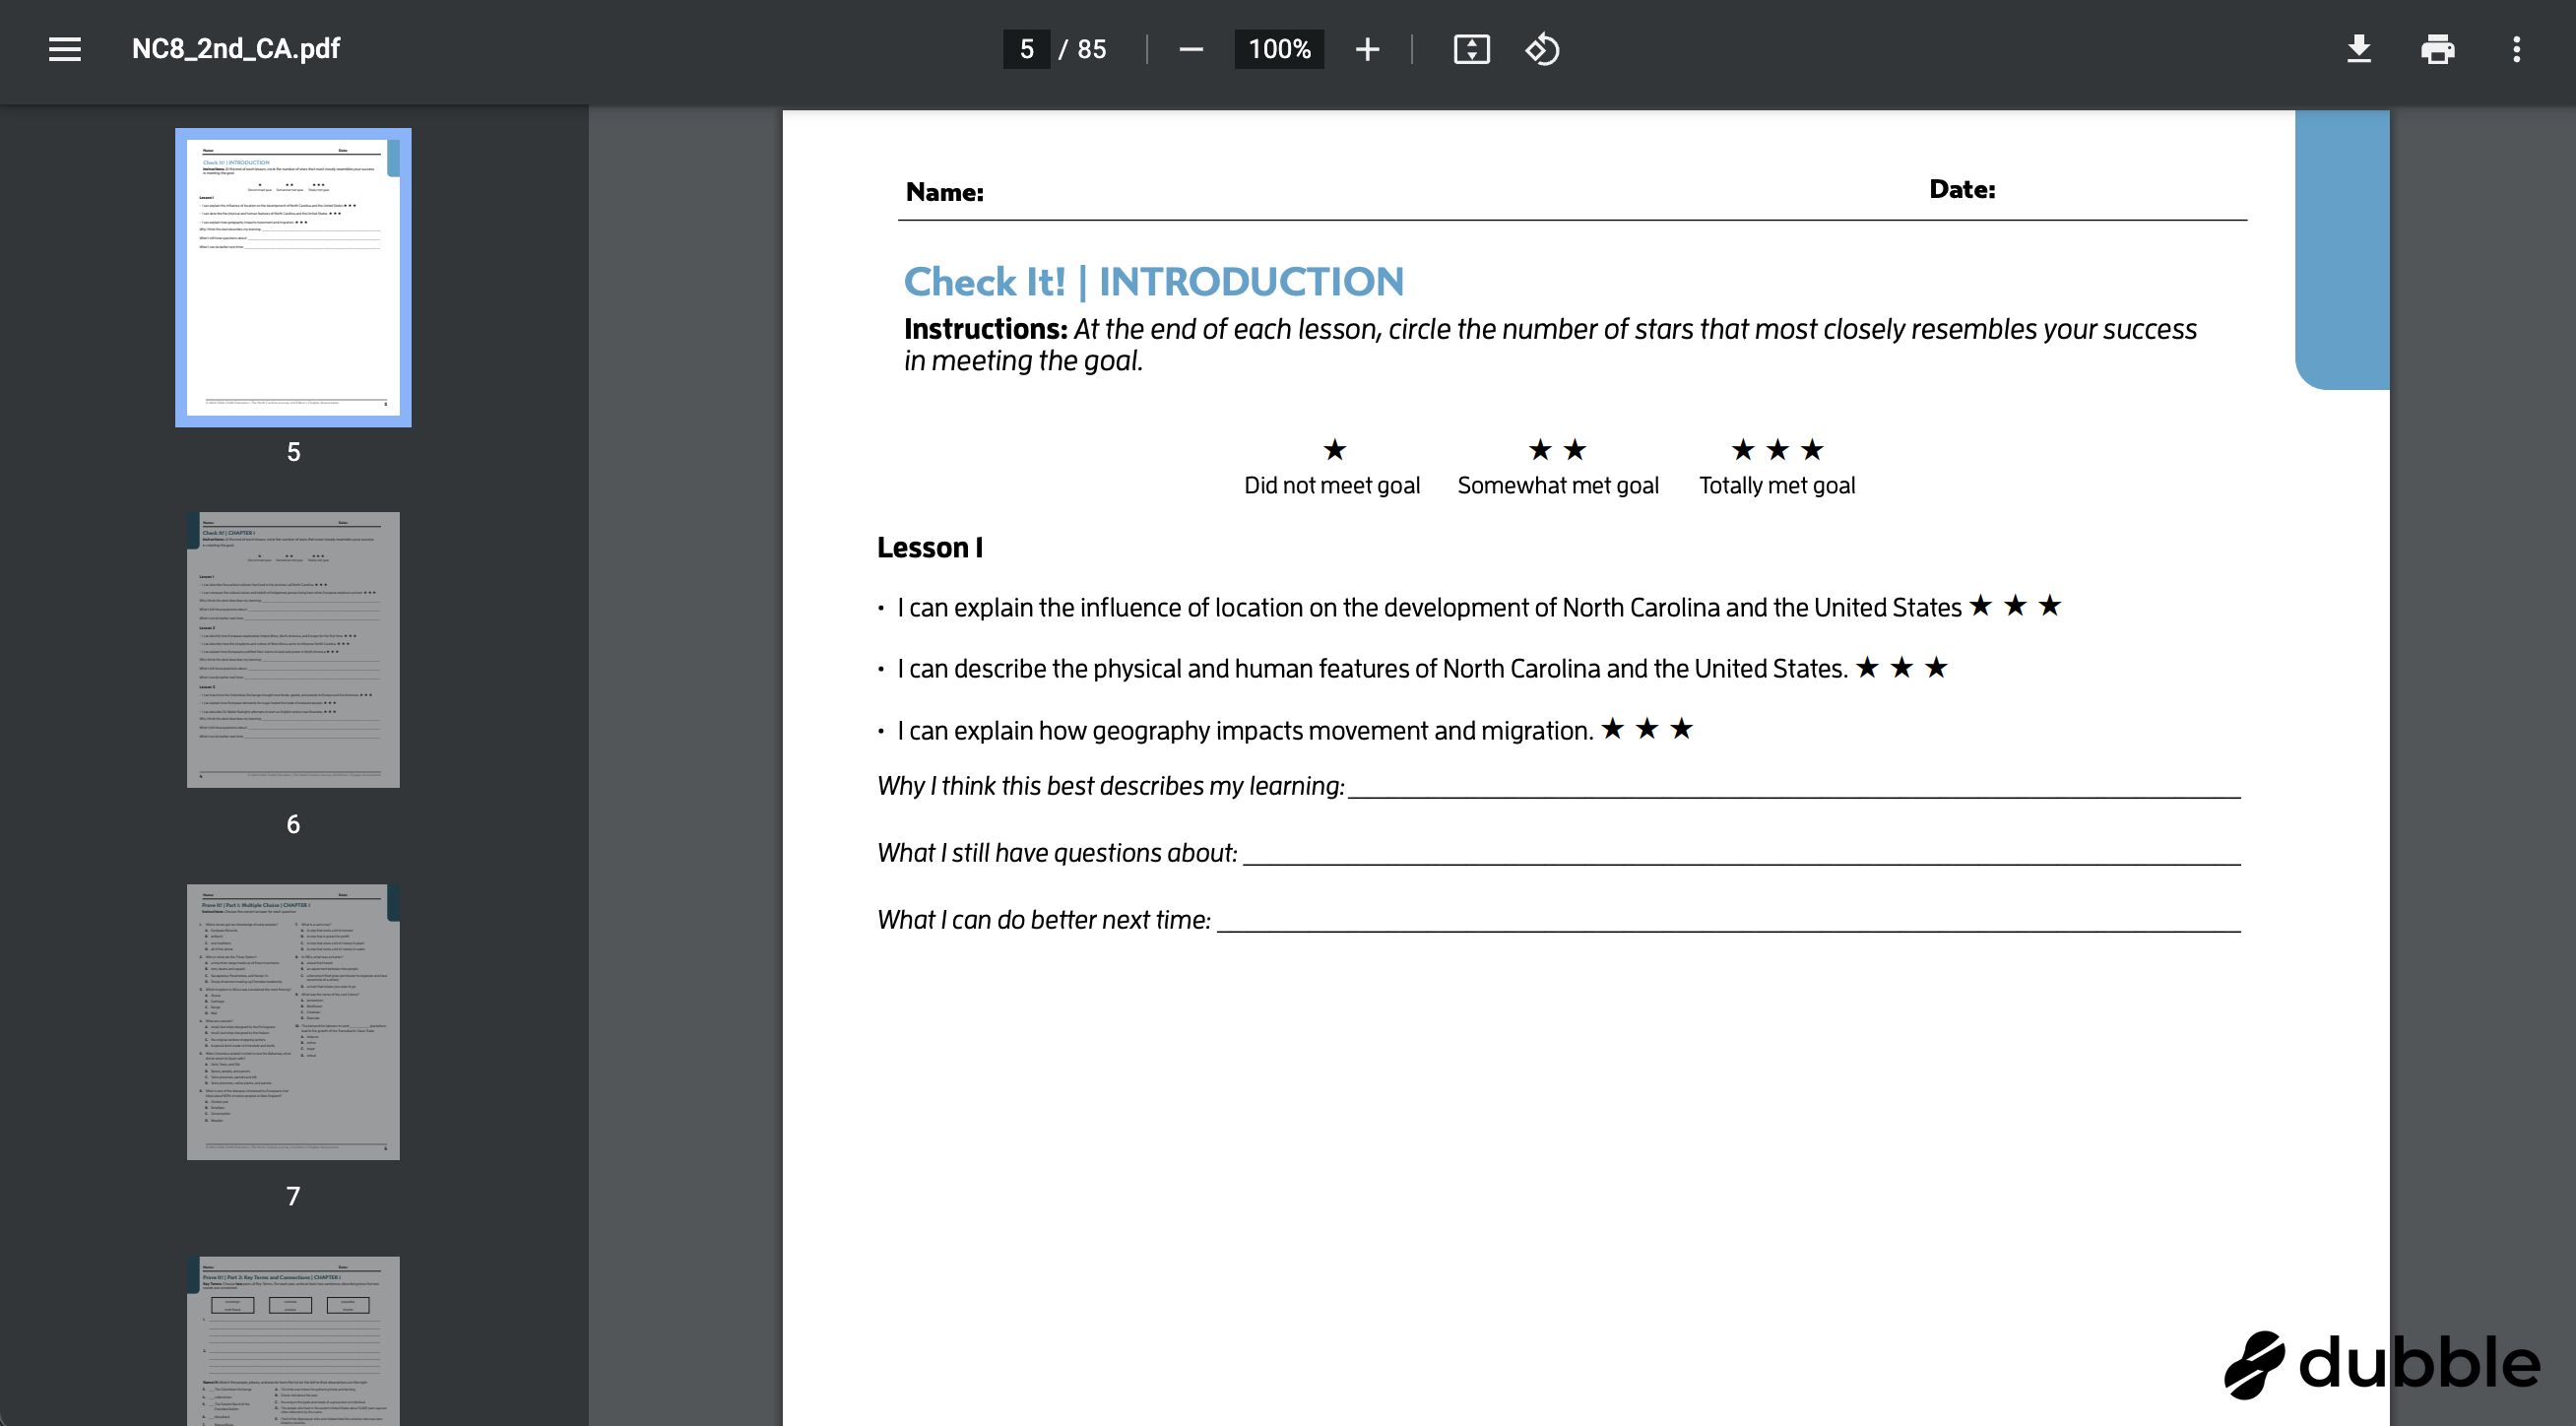Click the three stars above 'Totally met goal'
The height and width of the screenshot is (1426, 2576).
click(x=1777, y=450)
